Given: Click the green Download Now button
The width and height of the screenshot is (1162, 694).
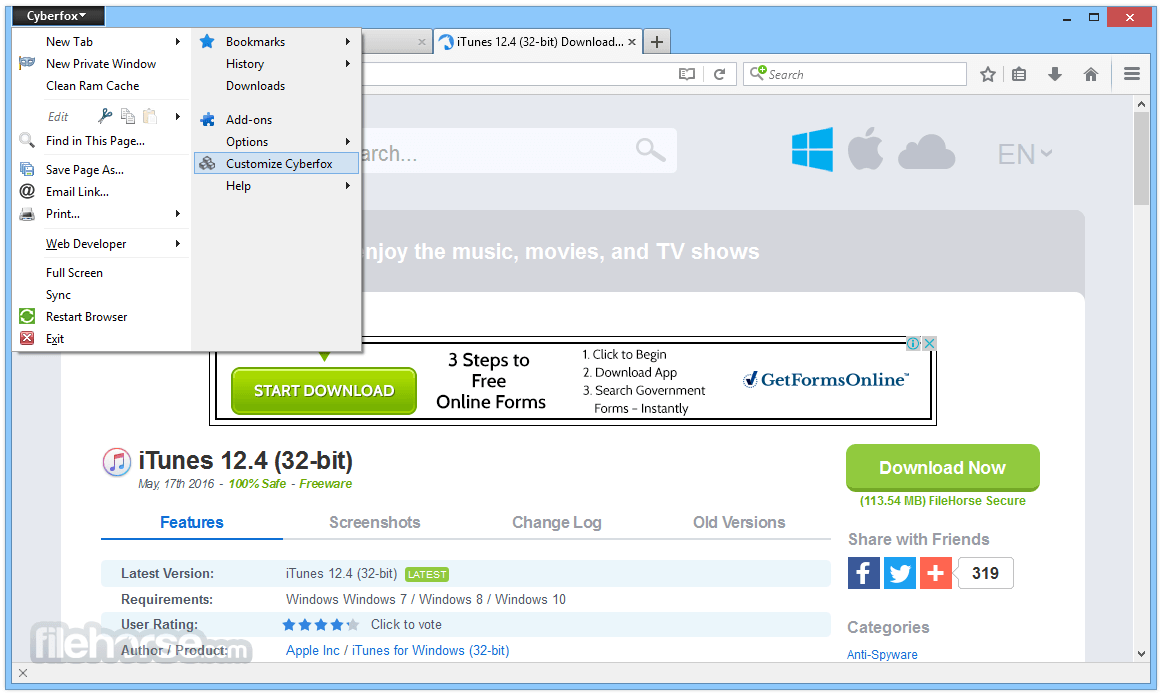Looking at the screenshot, I should [x=943, y=468].
